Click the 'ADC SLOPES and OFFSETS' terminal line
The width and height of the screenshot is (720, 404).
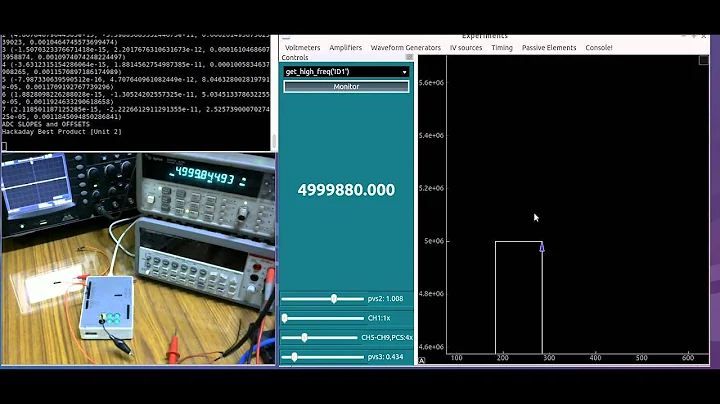point(46,124)
